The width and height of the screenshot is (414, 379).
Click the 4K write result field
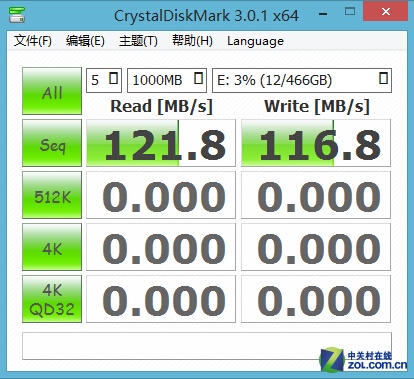316,247
